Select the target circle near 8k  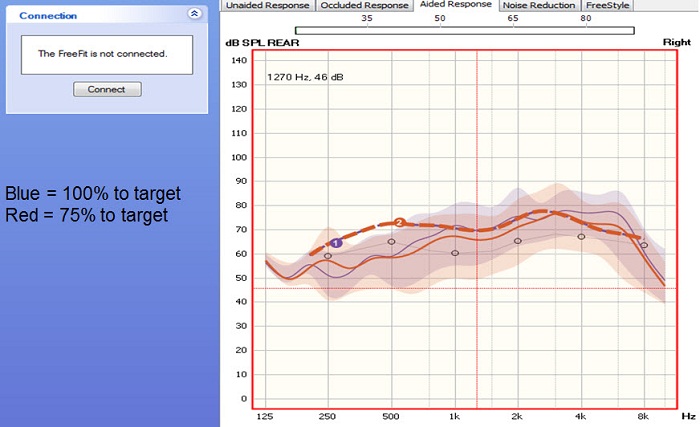644,245
